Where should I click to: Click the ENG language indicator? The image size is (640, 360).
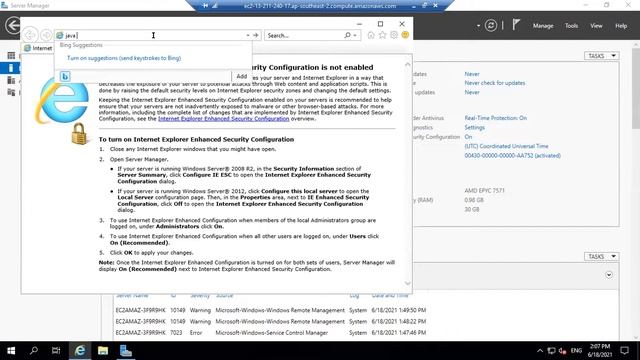(x=576, y=351)
